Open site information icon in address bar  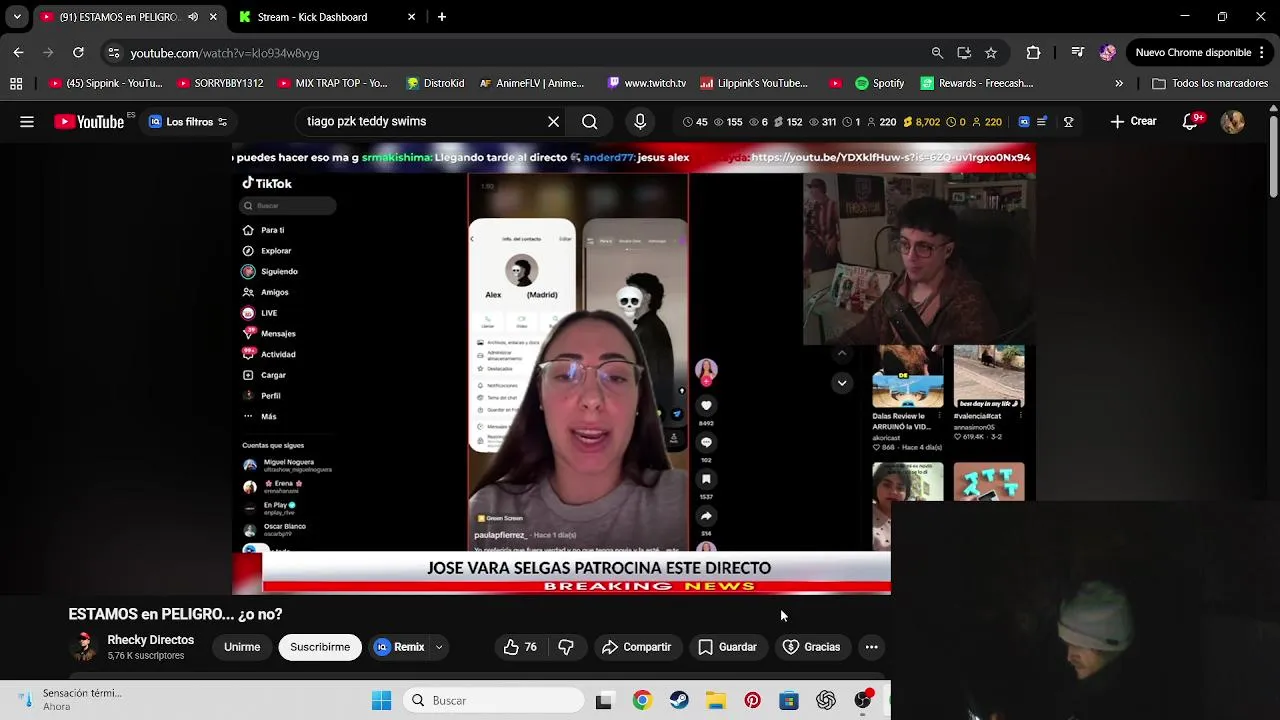click(x=113, y=53)
